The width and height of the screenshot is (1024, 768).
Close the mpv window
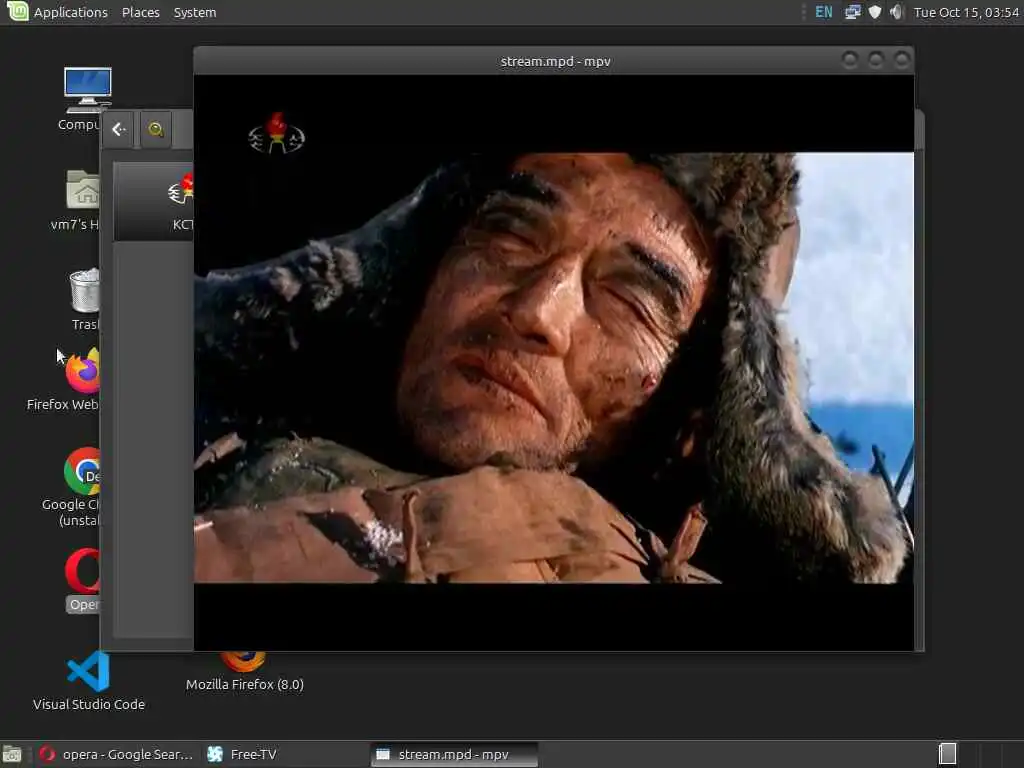pos(902,61)
